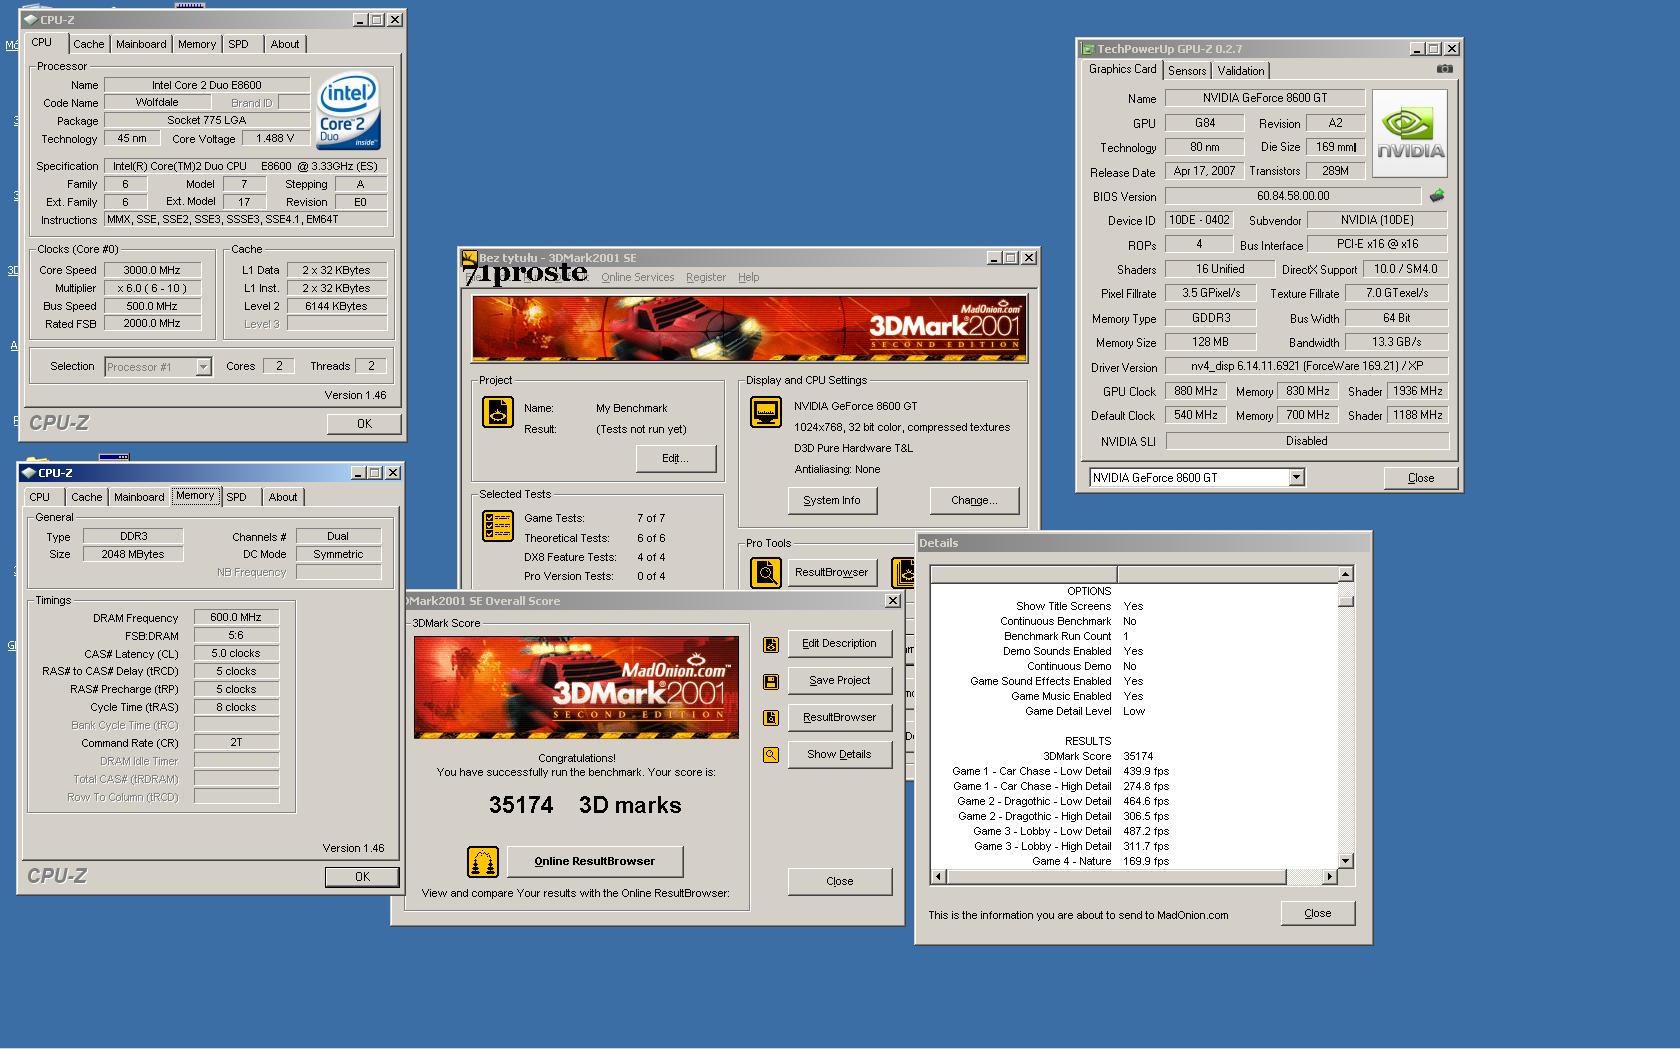Screen dimensions: 1680x1050
Task: Click the Change... display settings button
Action: (974, 500)
